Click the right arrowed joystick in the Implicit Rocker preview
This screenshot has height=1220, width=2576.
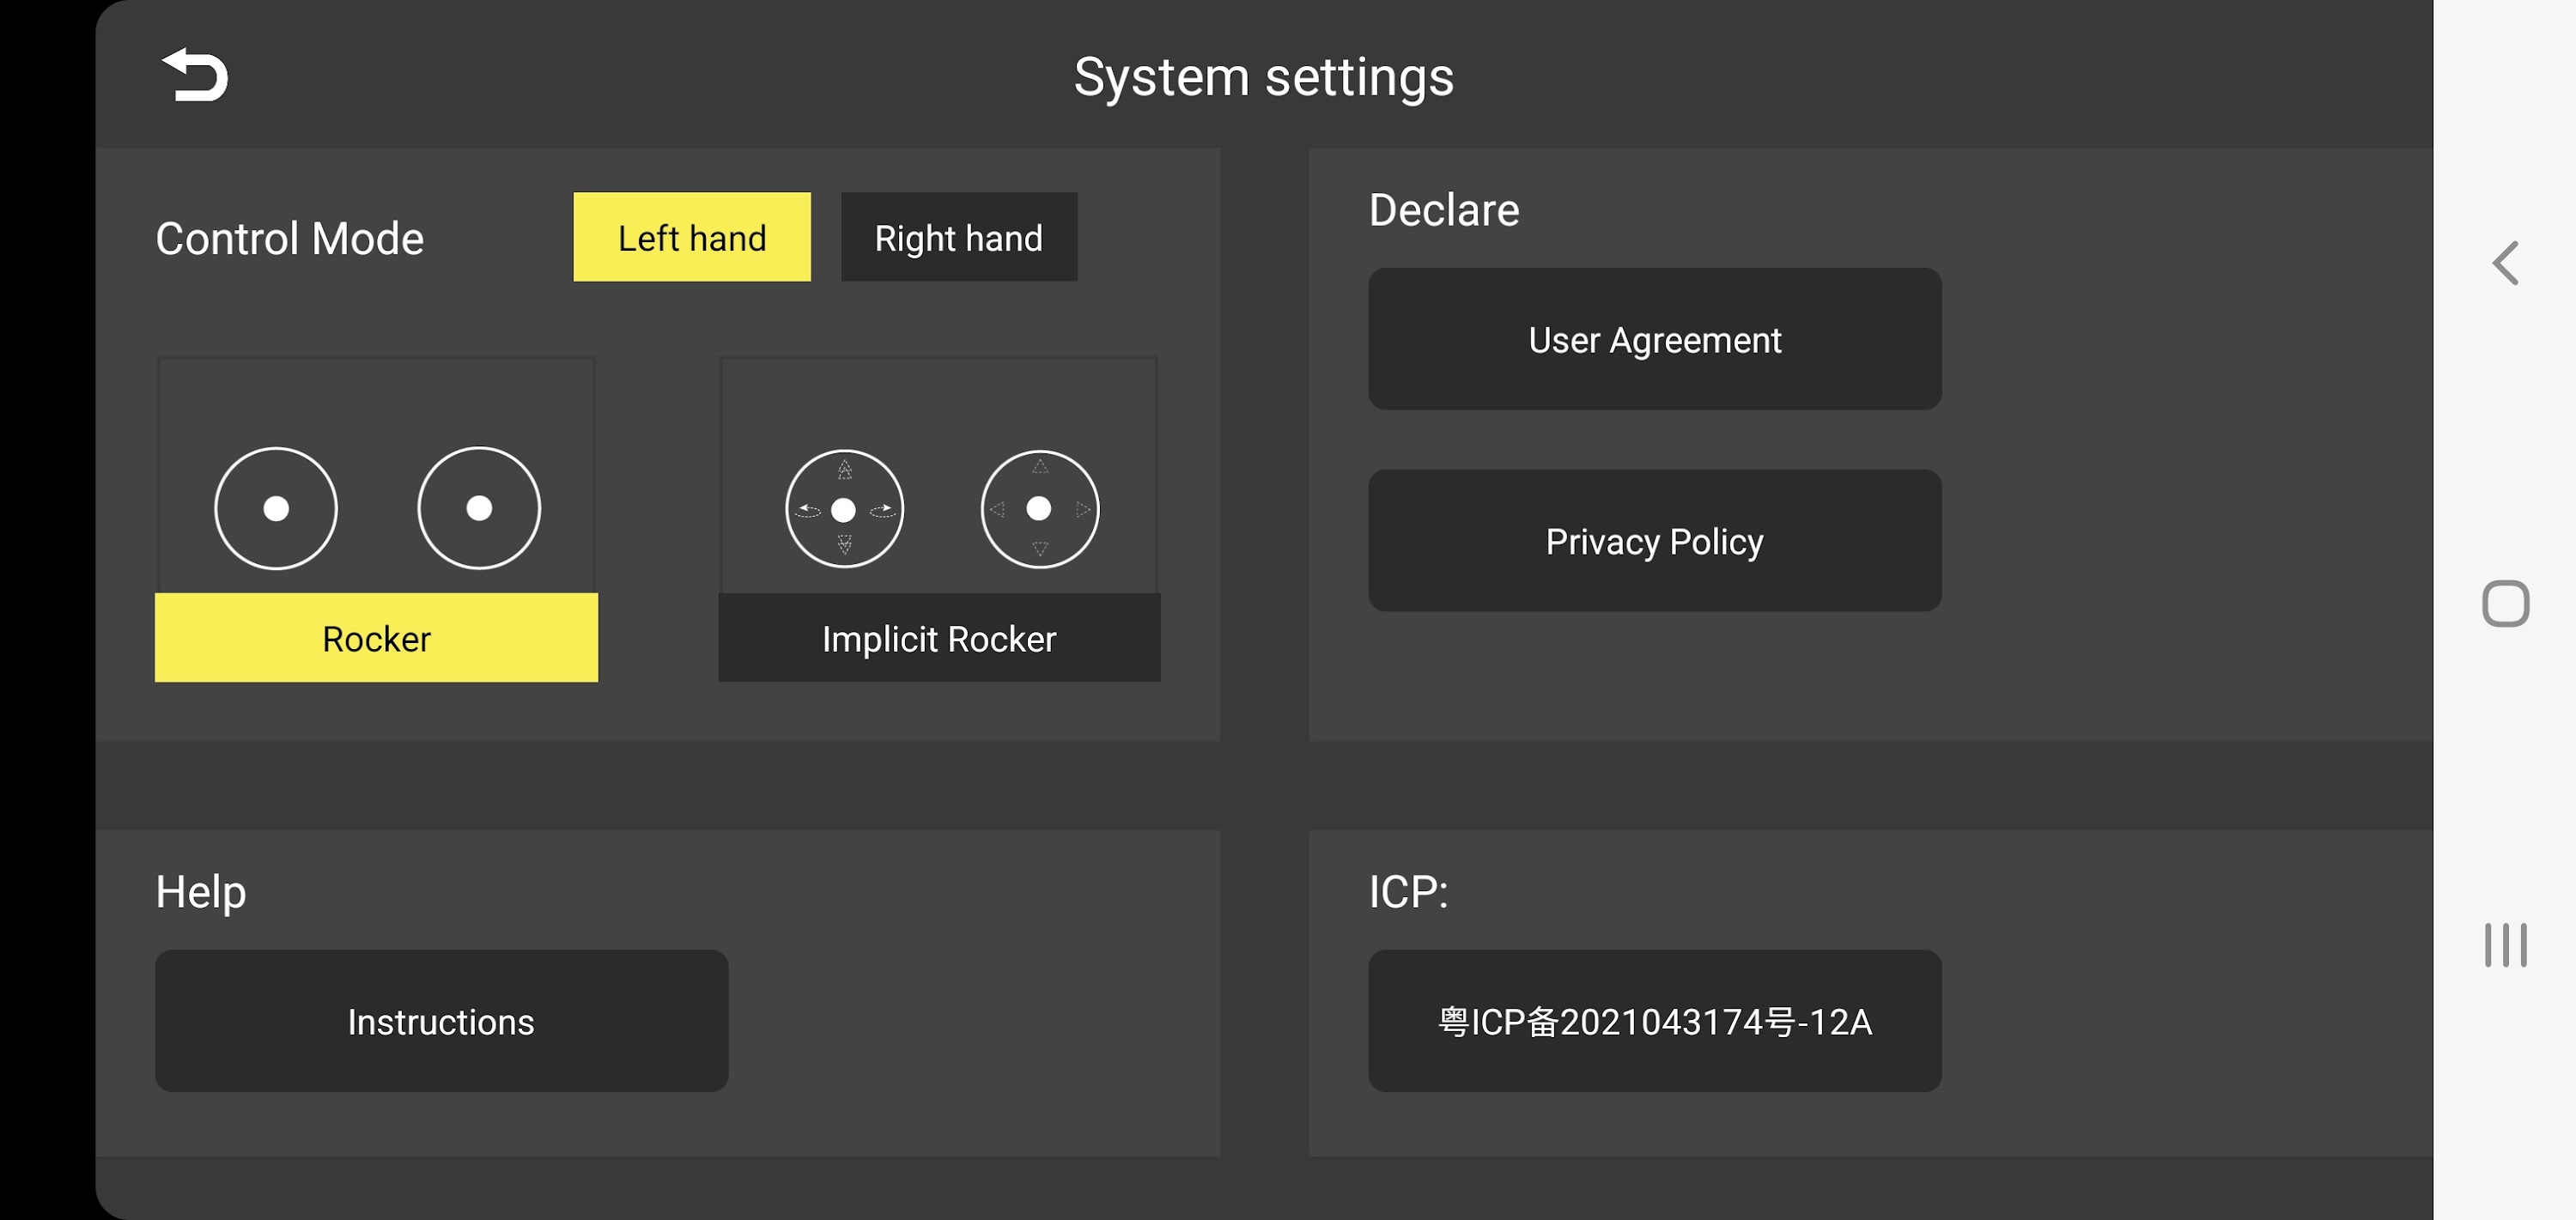(1039, 509)
